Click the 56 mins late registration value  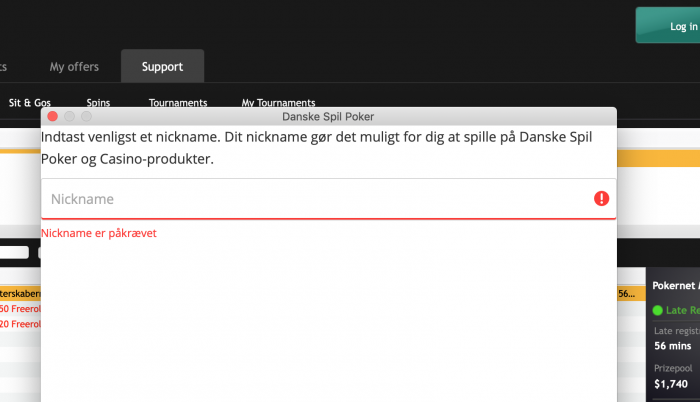(x=673, y=346)
